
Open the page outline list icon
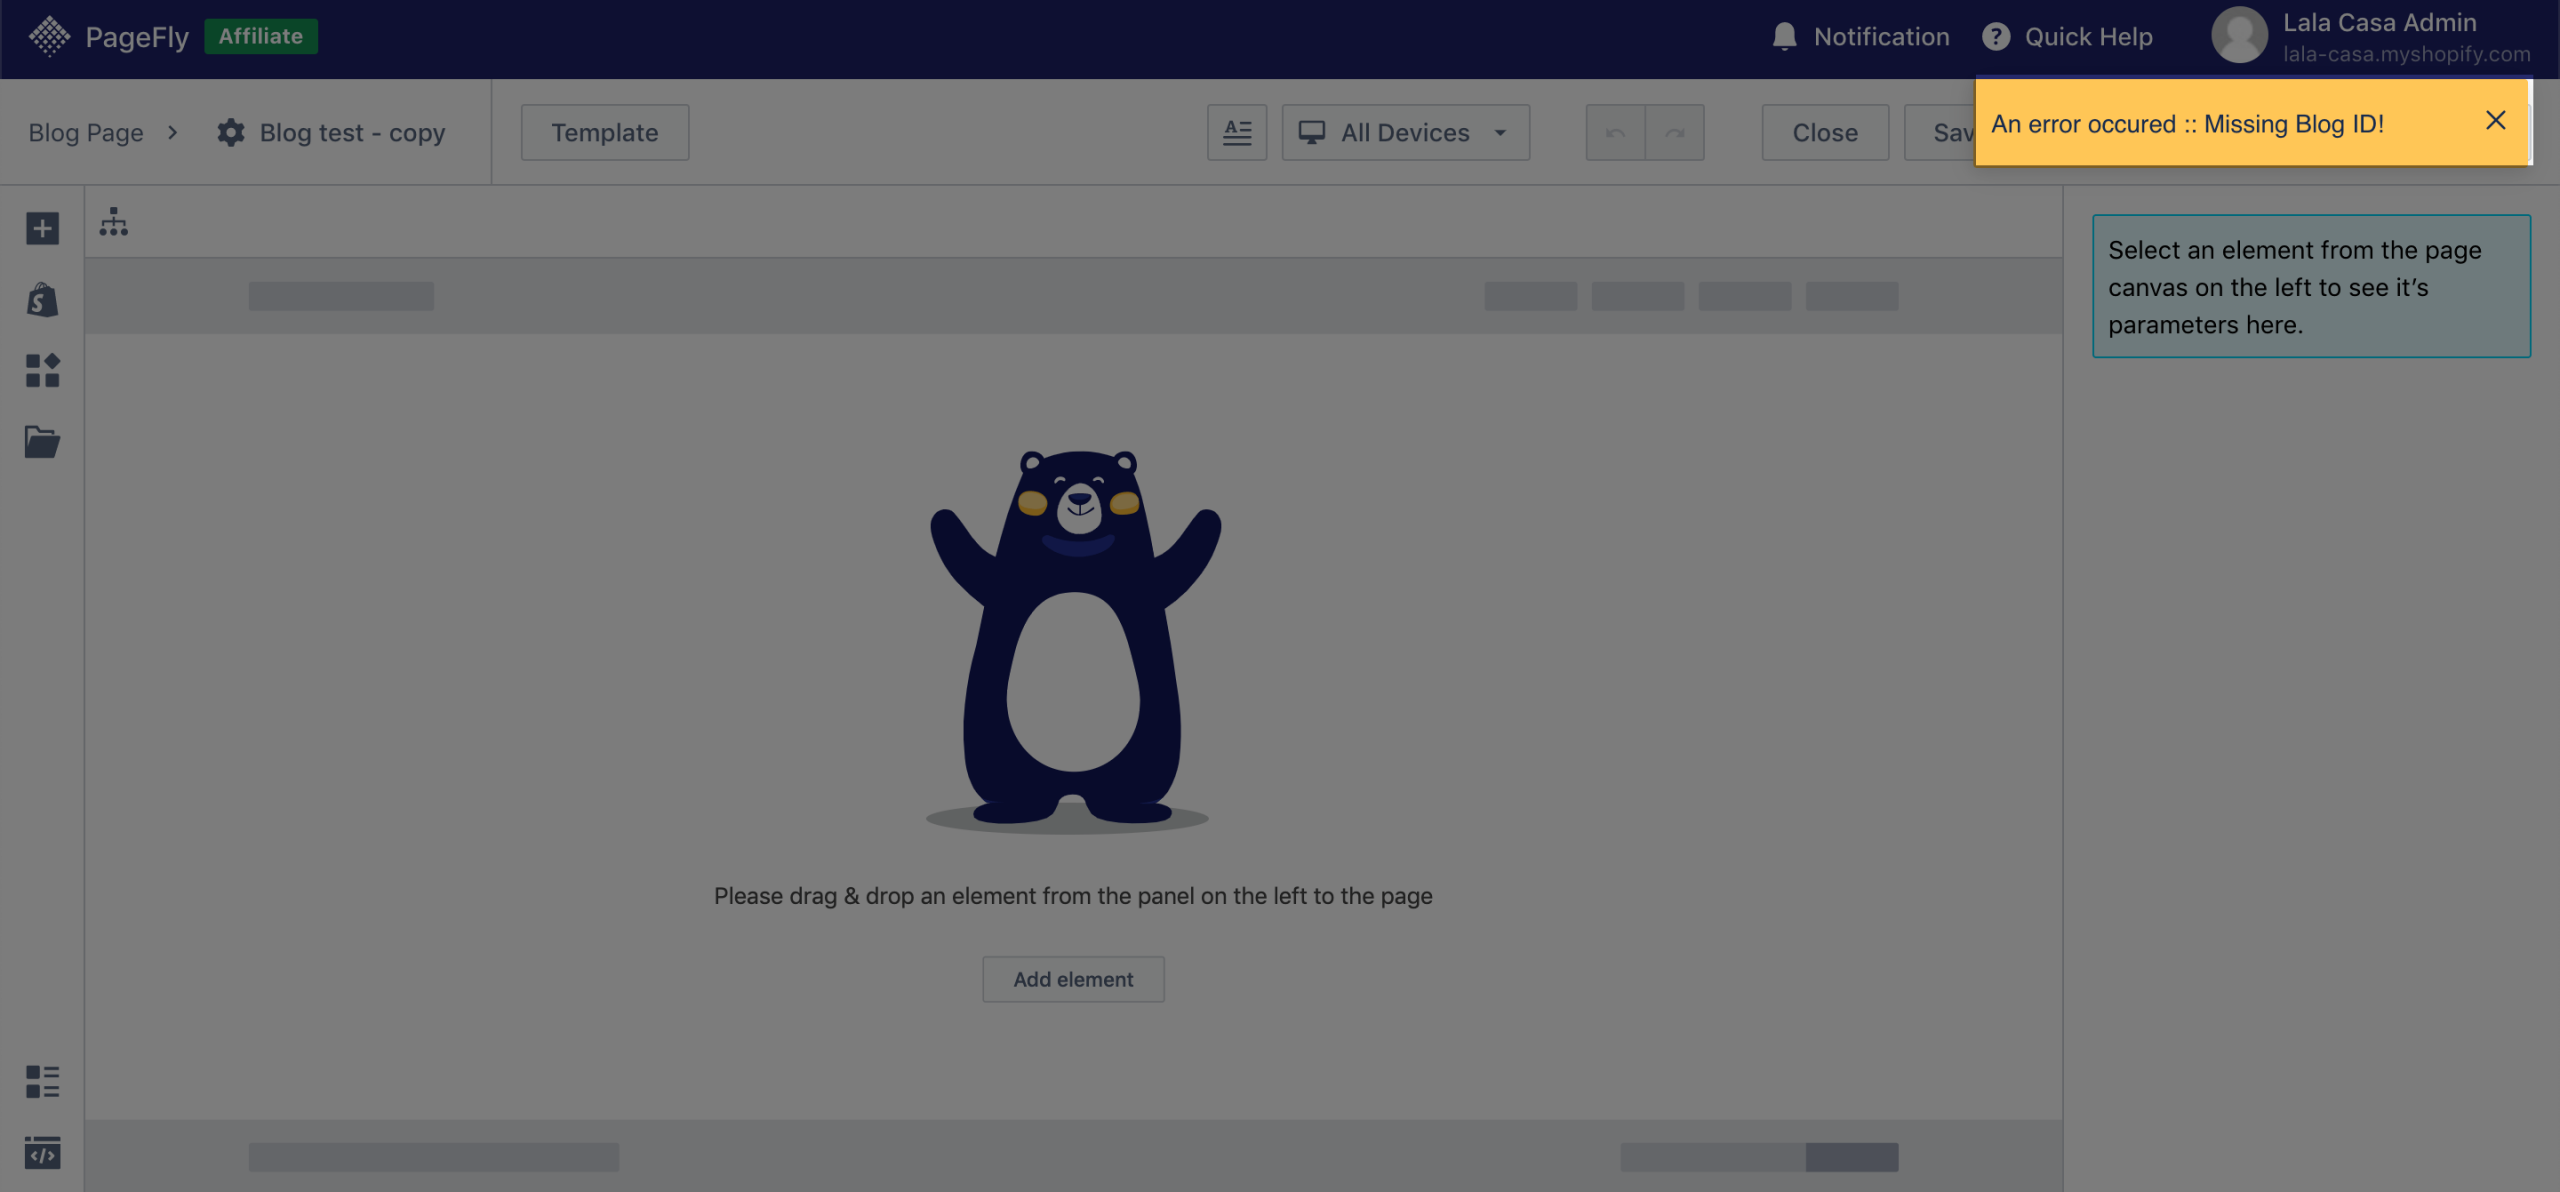42,1082
